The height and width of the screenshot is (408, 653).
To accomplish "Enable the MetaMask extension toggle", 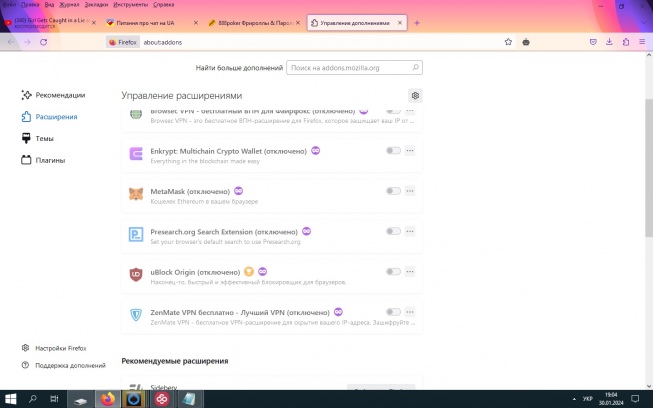I will 393,191.
